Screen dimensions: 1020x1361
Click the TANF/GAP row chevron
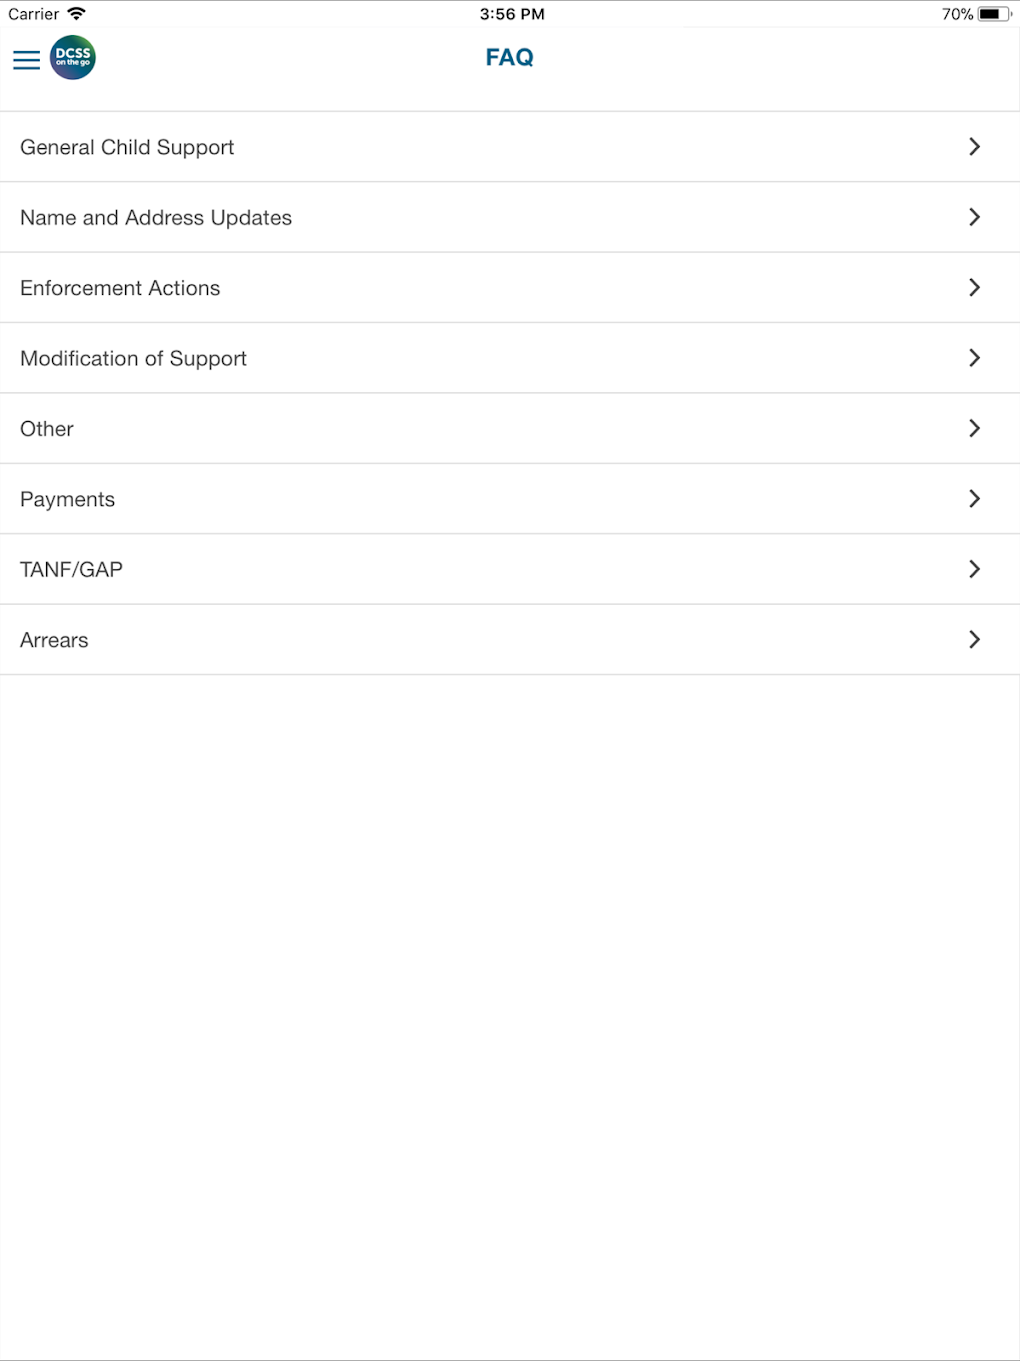click(974, 569)
